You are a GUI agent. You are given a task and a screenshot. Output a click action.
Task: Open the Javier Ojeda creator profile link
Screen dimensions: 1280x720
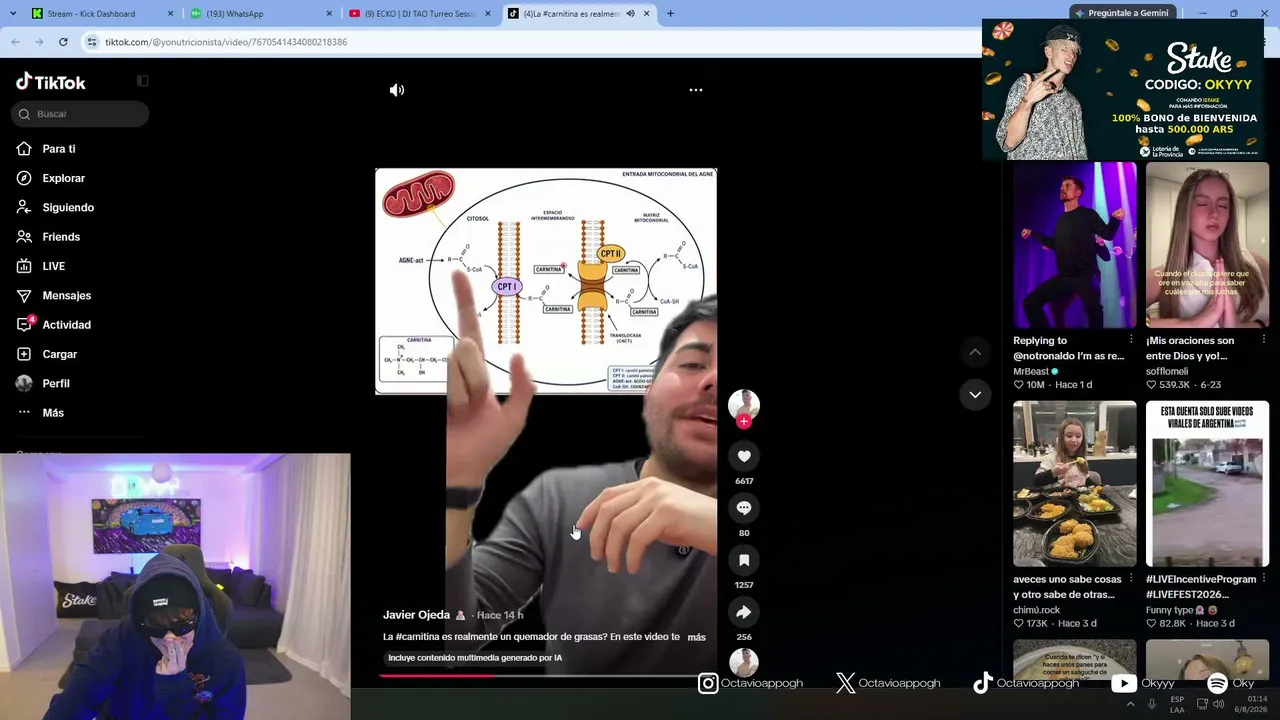416,615
